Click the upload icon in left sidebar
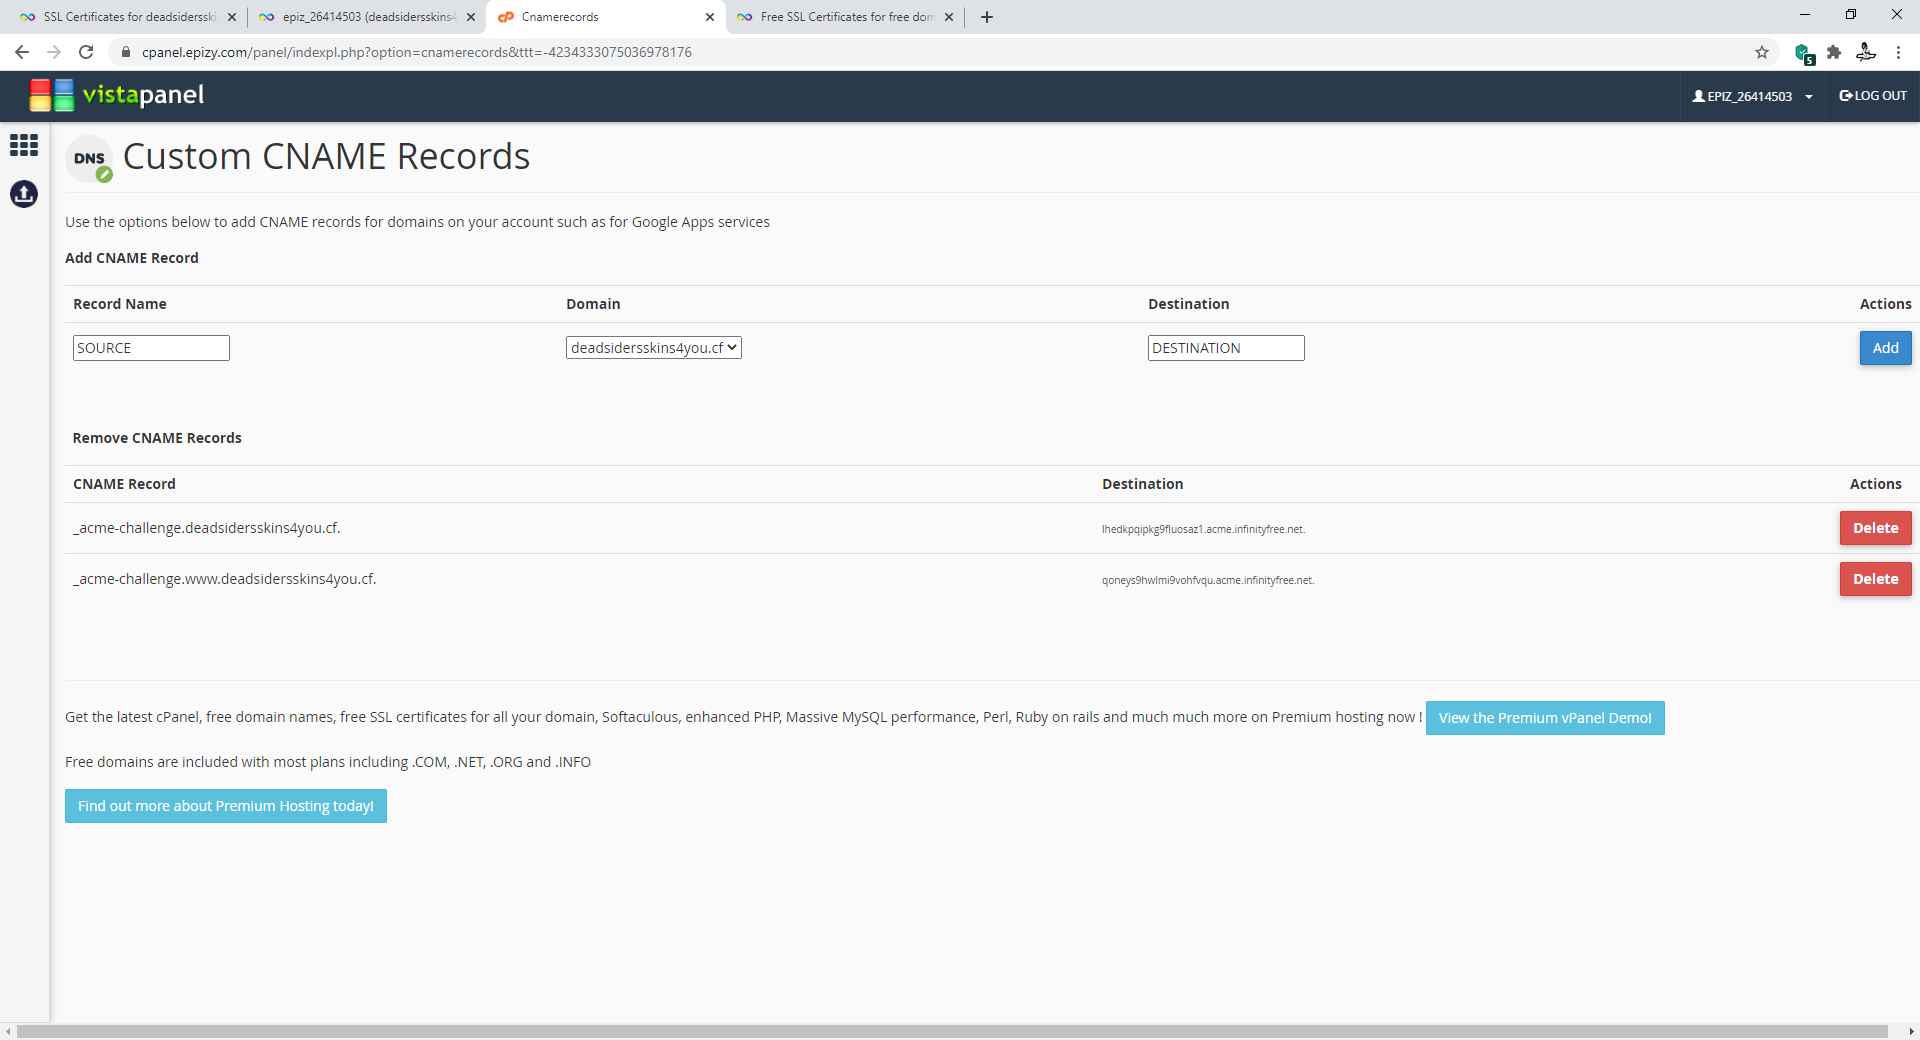The width and height of the screenshot is (1920, 1040). [24, 194]
